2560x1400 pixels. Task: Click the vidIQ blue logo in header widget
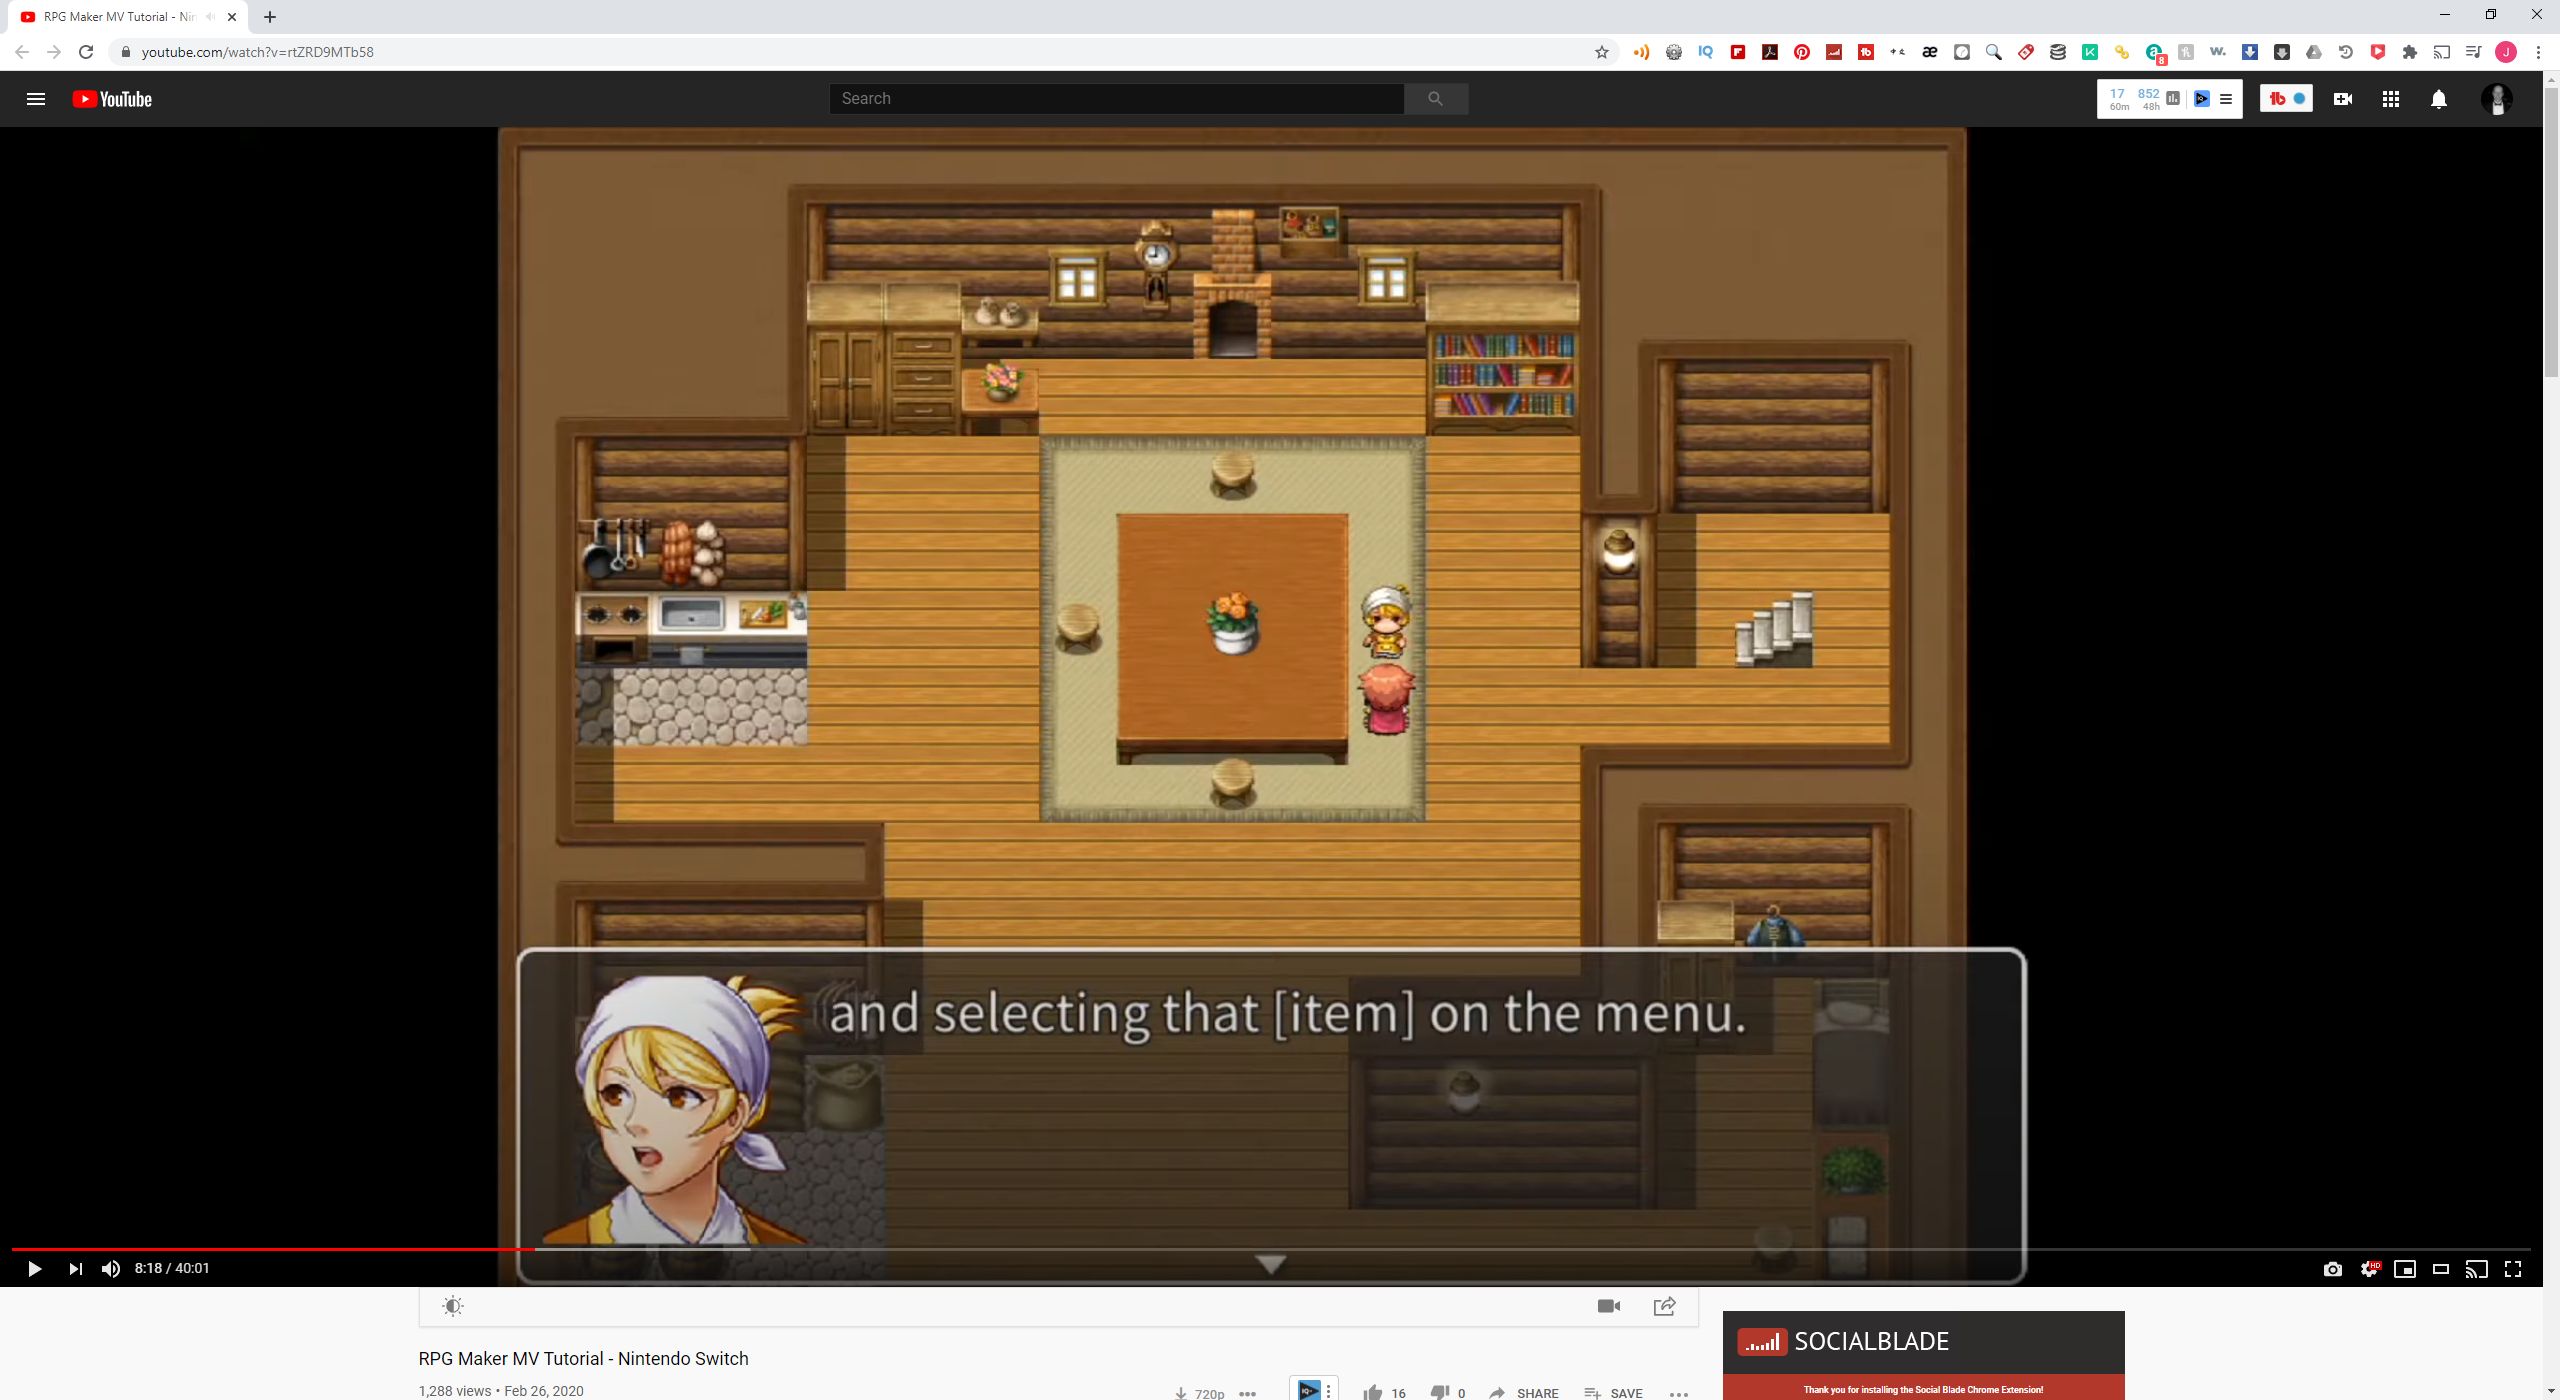coord(2202,99)
